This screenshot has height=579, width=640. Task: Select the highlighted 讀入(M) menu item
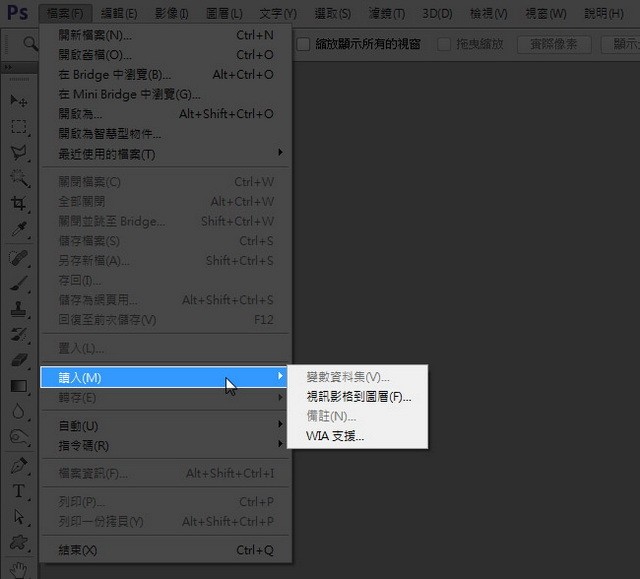pos(164,377)
